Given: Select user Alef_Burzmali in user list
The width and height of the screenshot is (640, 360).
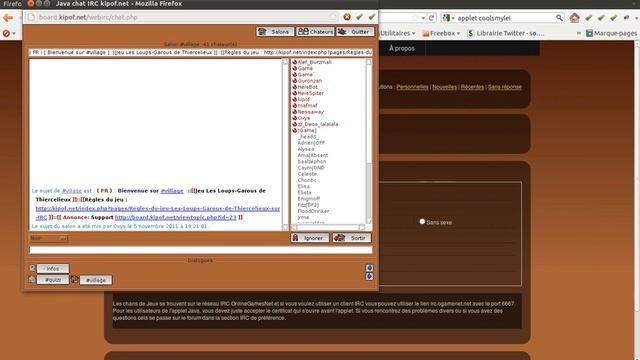Looking at the screenshot, I should pos(314,62).
